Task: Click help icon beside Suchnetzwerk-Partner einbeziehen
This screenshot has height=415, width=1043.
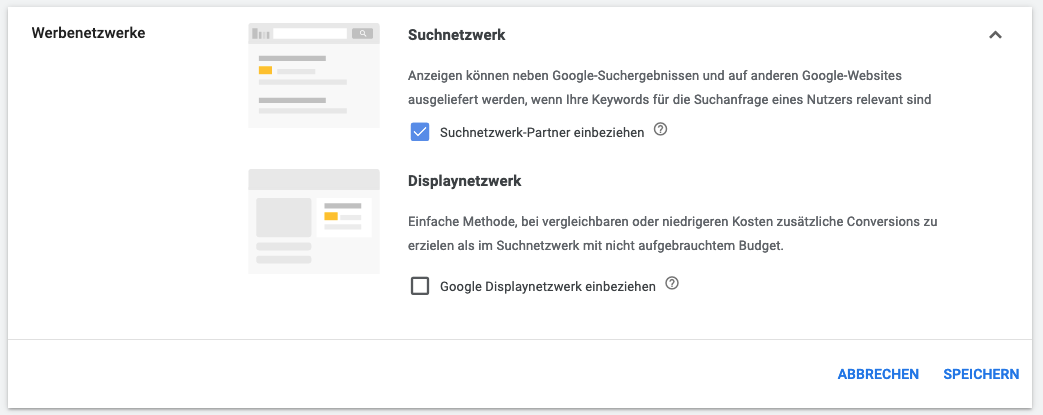Action: tap(660, 130)
